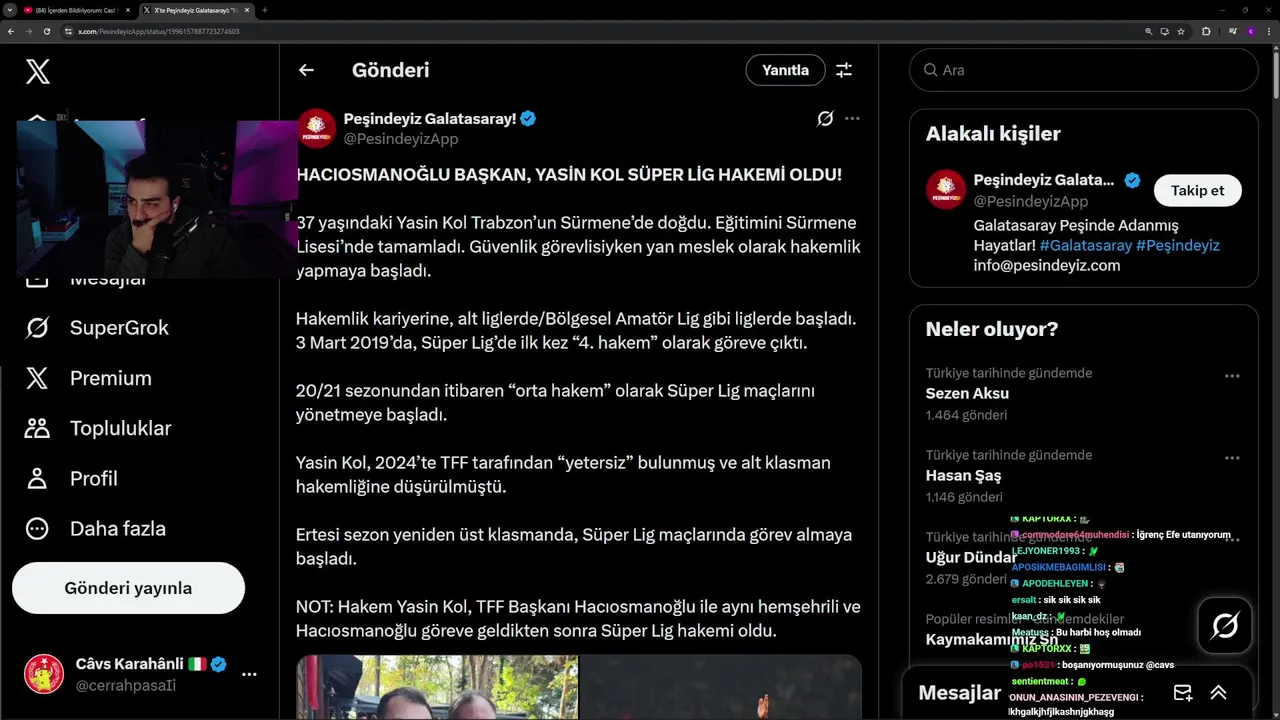Click the info@pesindeyiz.com text
The image size is (1280, 720).
pos(1047,265)
